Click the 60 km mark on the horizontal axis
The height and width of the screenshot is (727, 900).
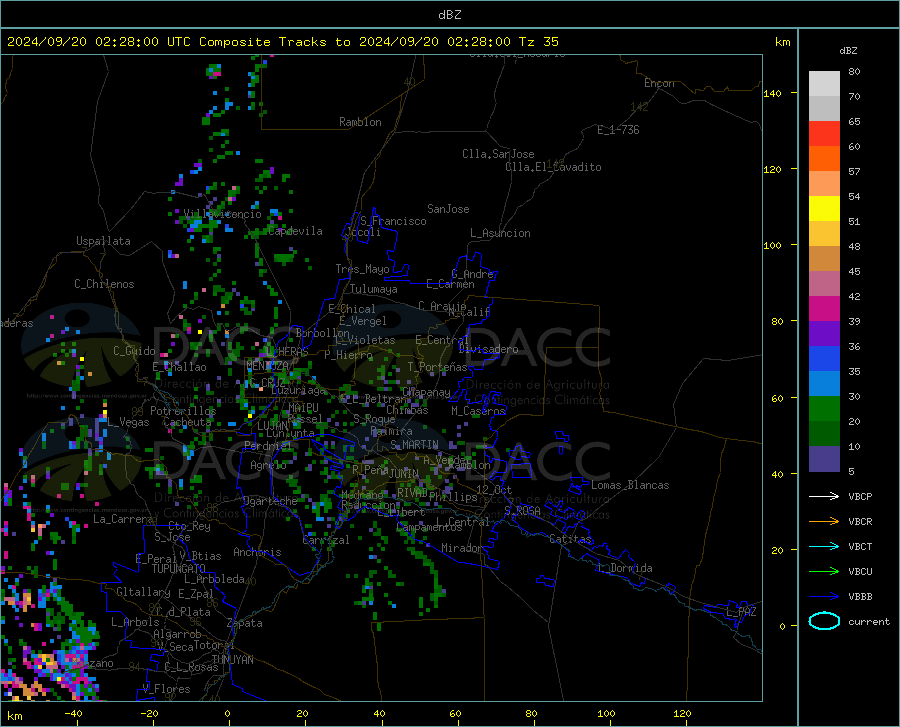(x=455, y=713)
